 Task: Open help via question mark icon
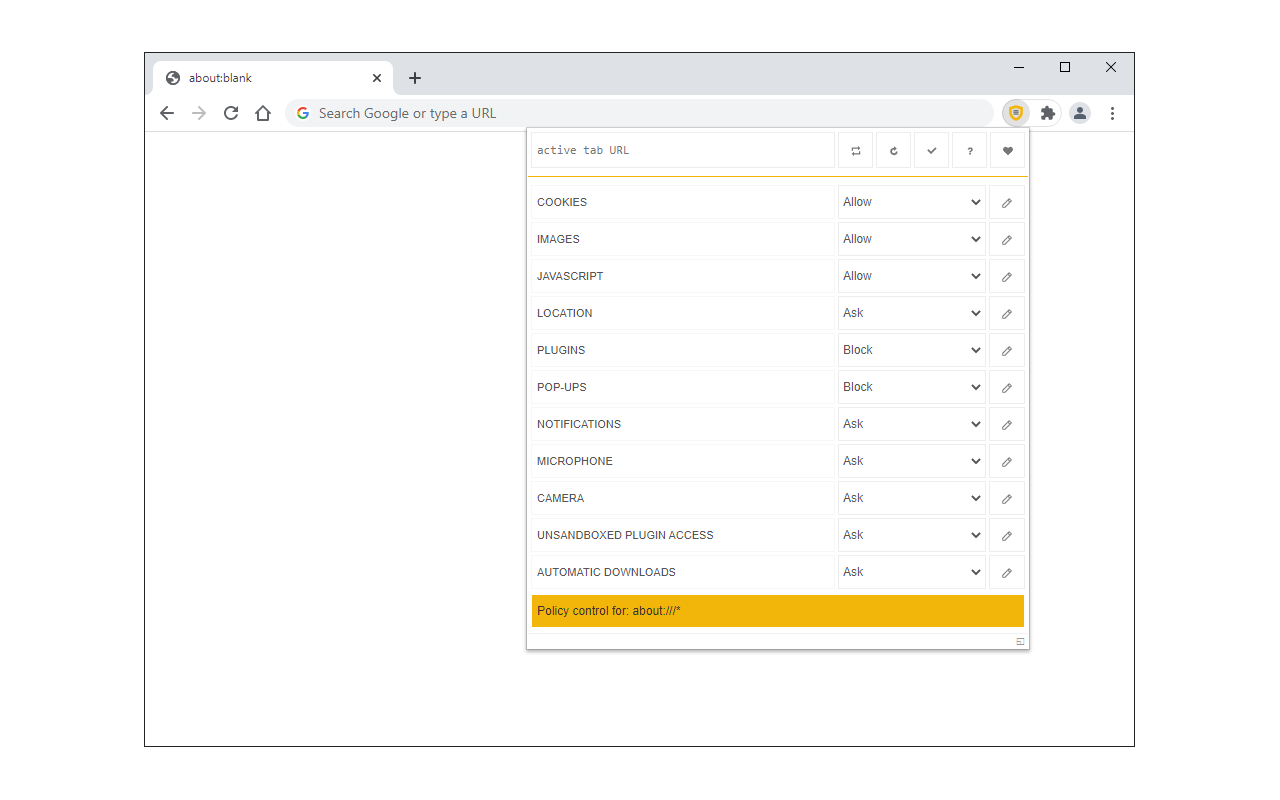(970, 151)
